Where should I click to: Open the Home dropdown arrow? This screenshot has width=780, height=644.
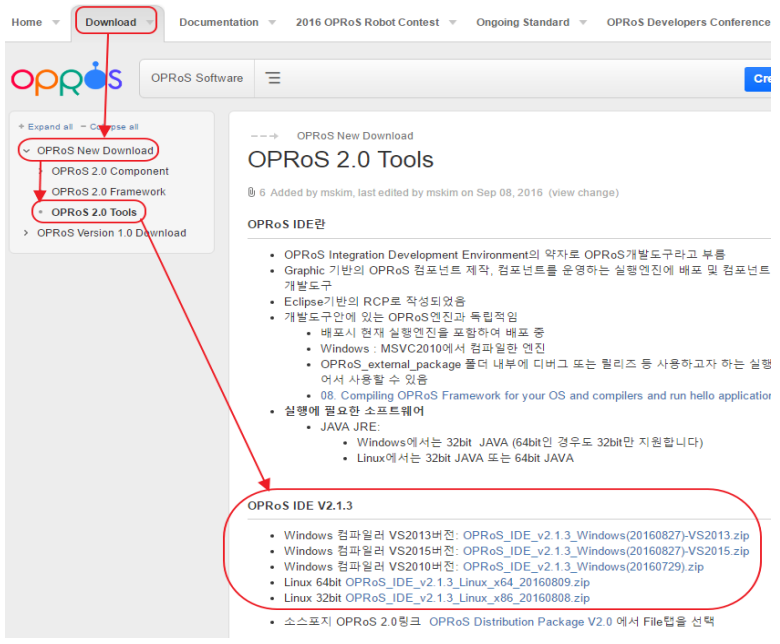point(56,22)
